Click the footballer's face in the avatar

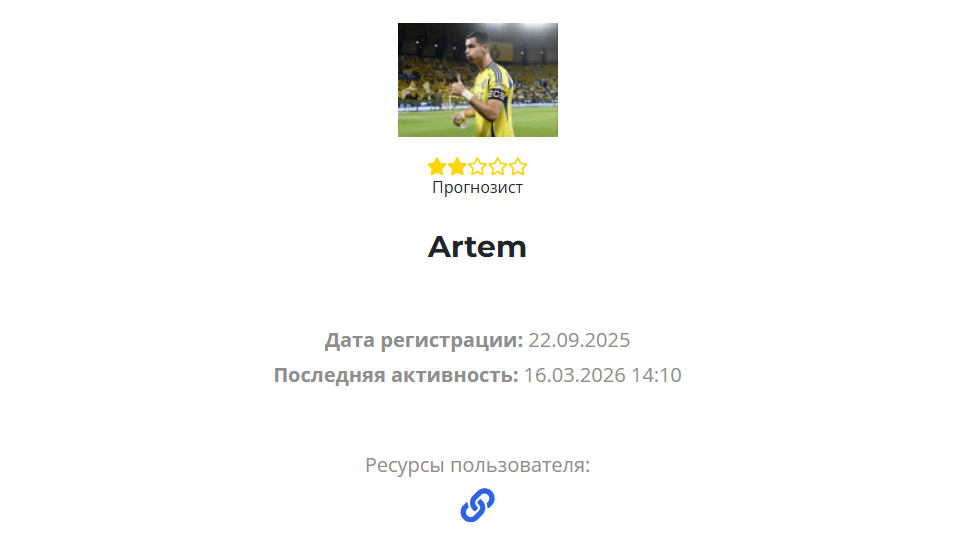tap(475, 48)
